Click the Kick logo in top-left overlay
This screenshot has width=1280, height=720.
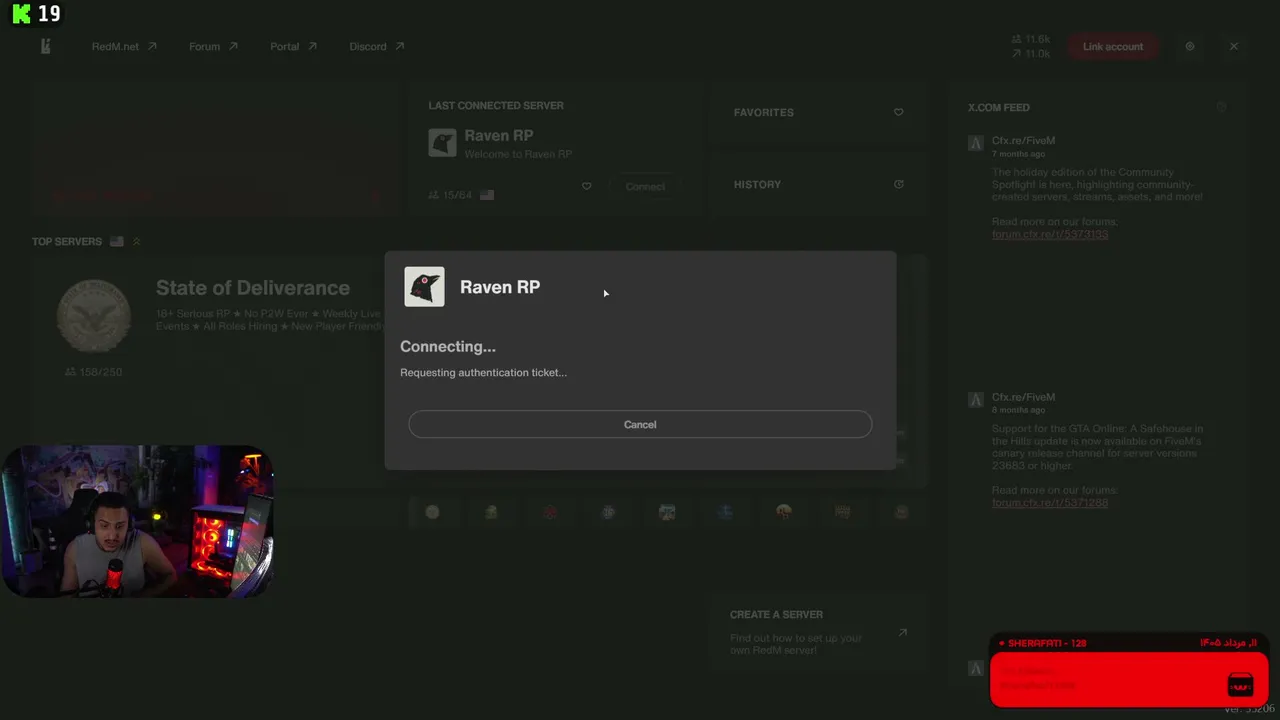(21, 14)
